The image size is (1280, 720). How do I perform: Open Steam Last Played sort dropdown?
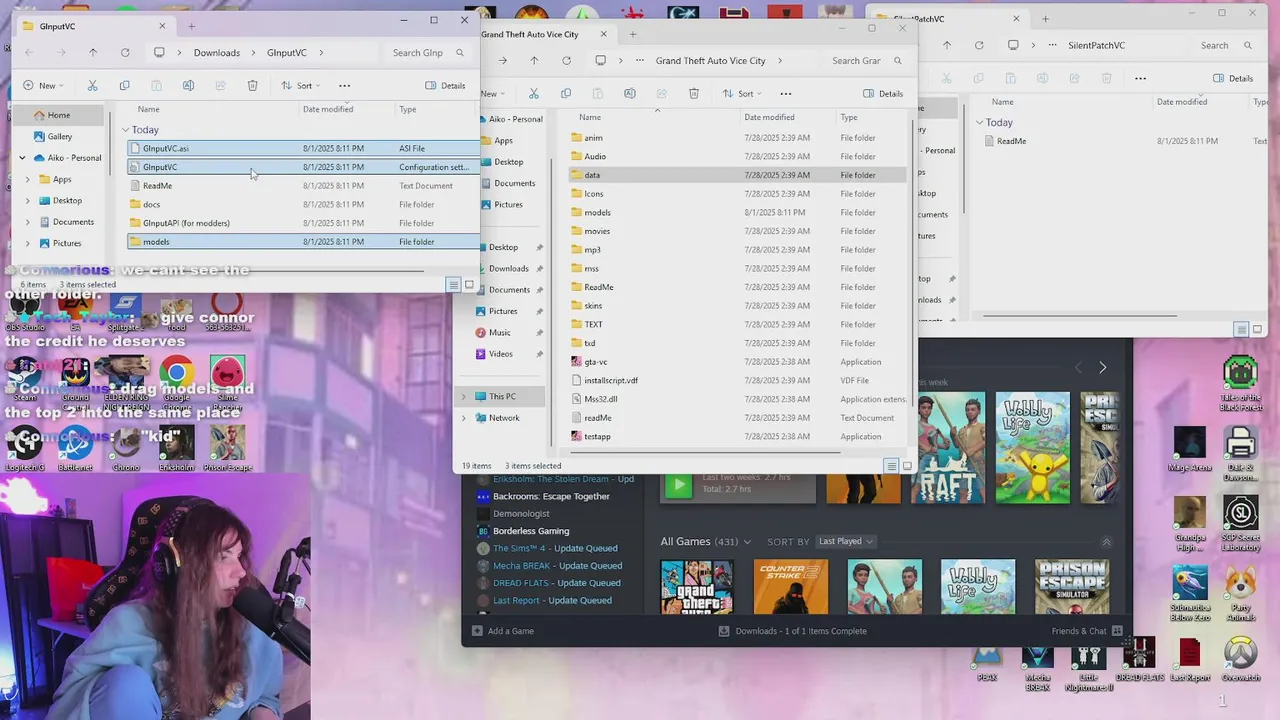[x=845, y=542]
